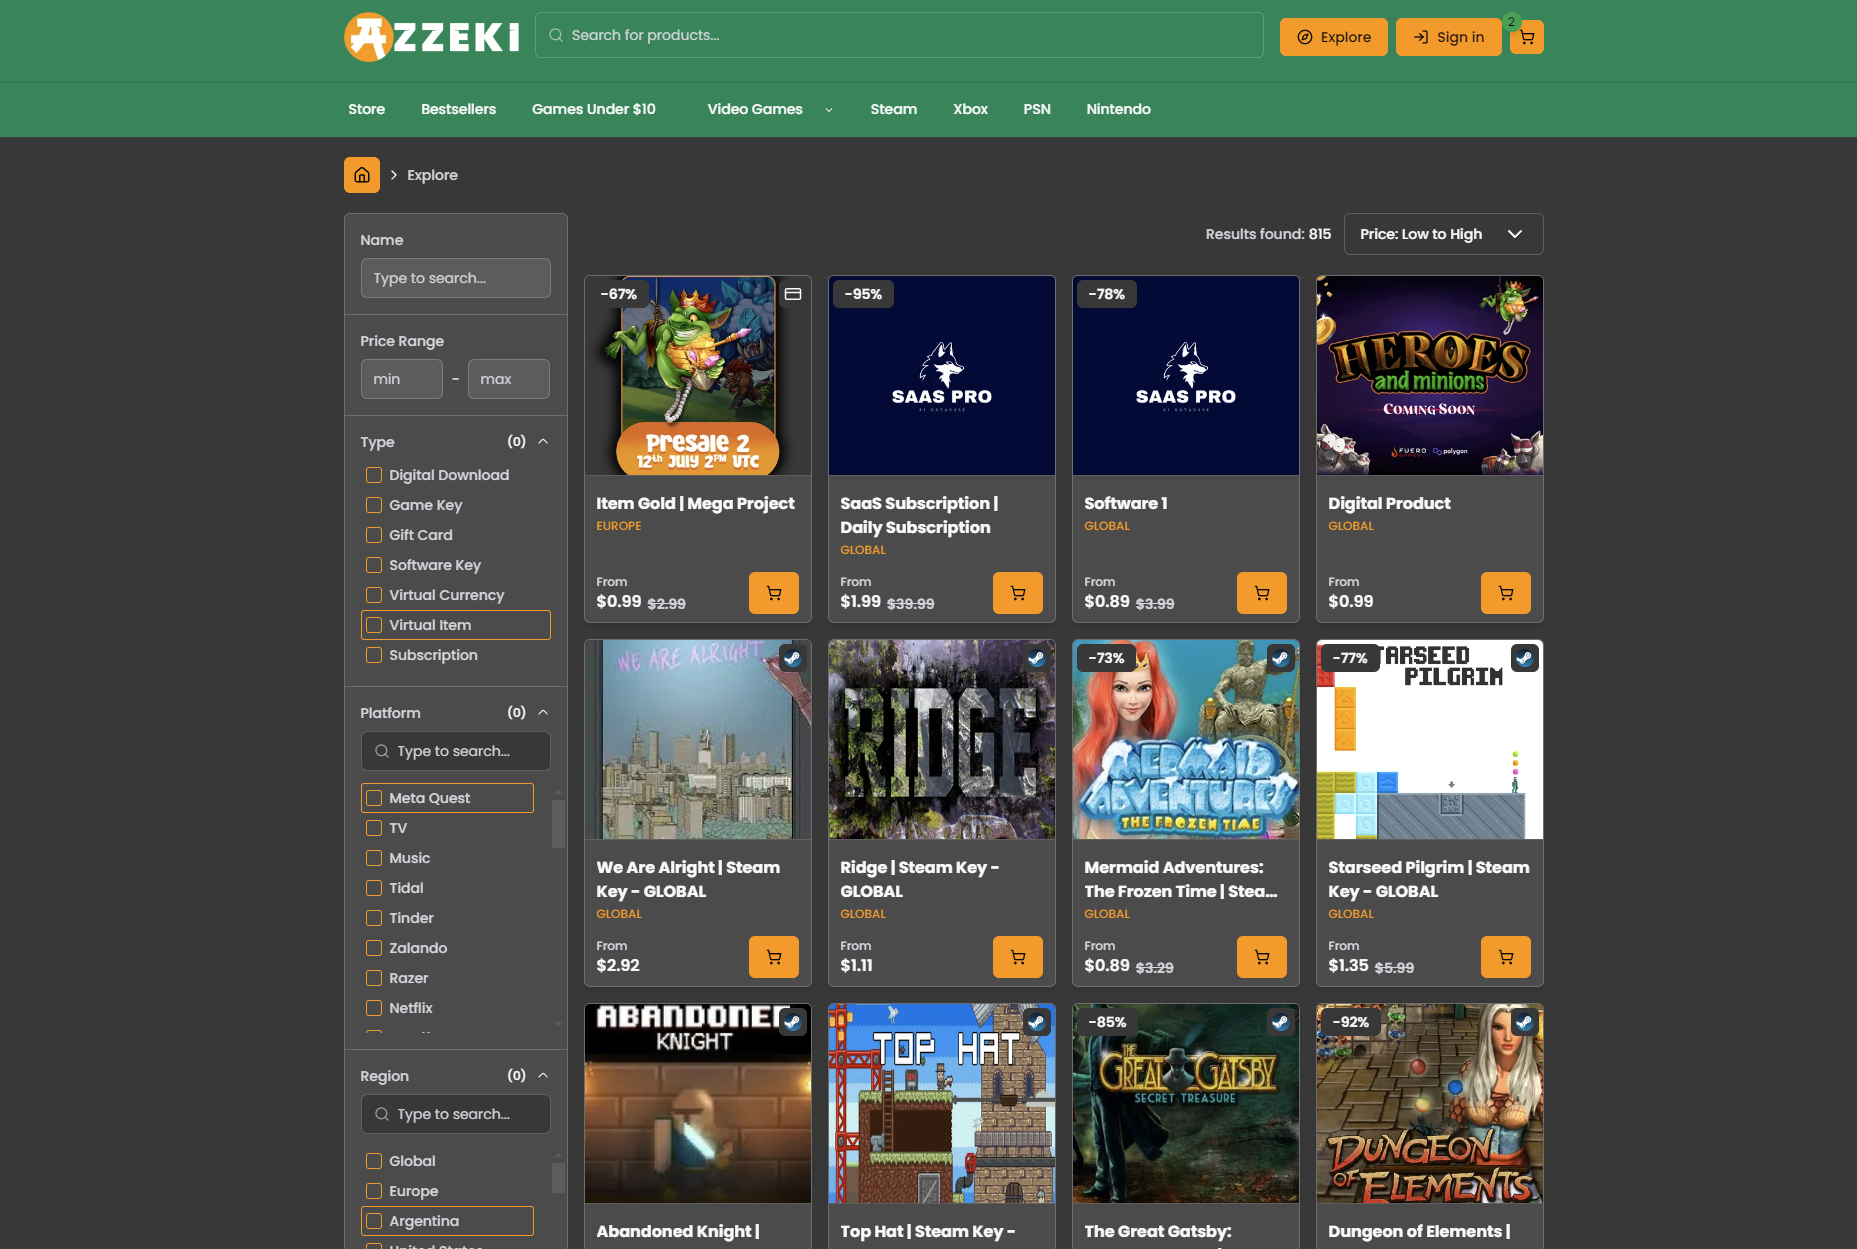Select the Argentina region checkbox
Screen dimensions: 1857x1249
pos(374,1221)
